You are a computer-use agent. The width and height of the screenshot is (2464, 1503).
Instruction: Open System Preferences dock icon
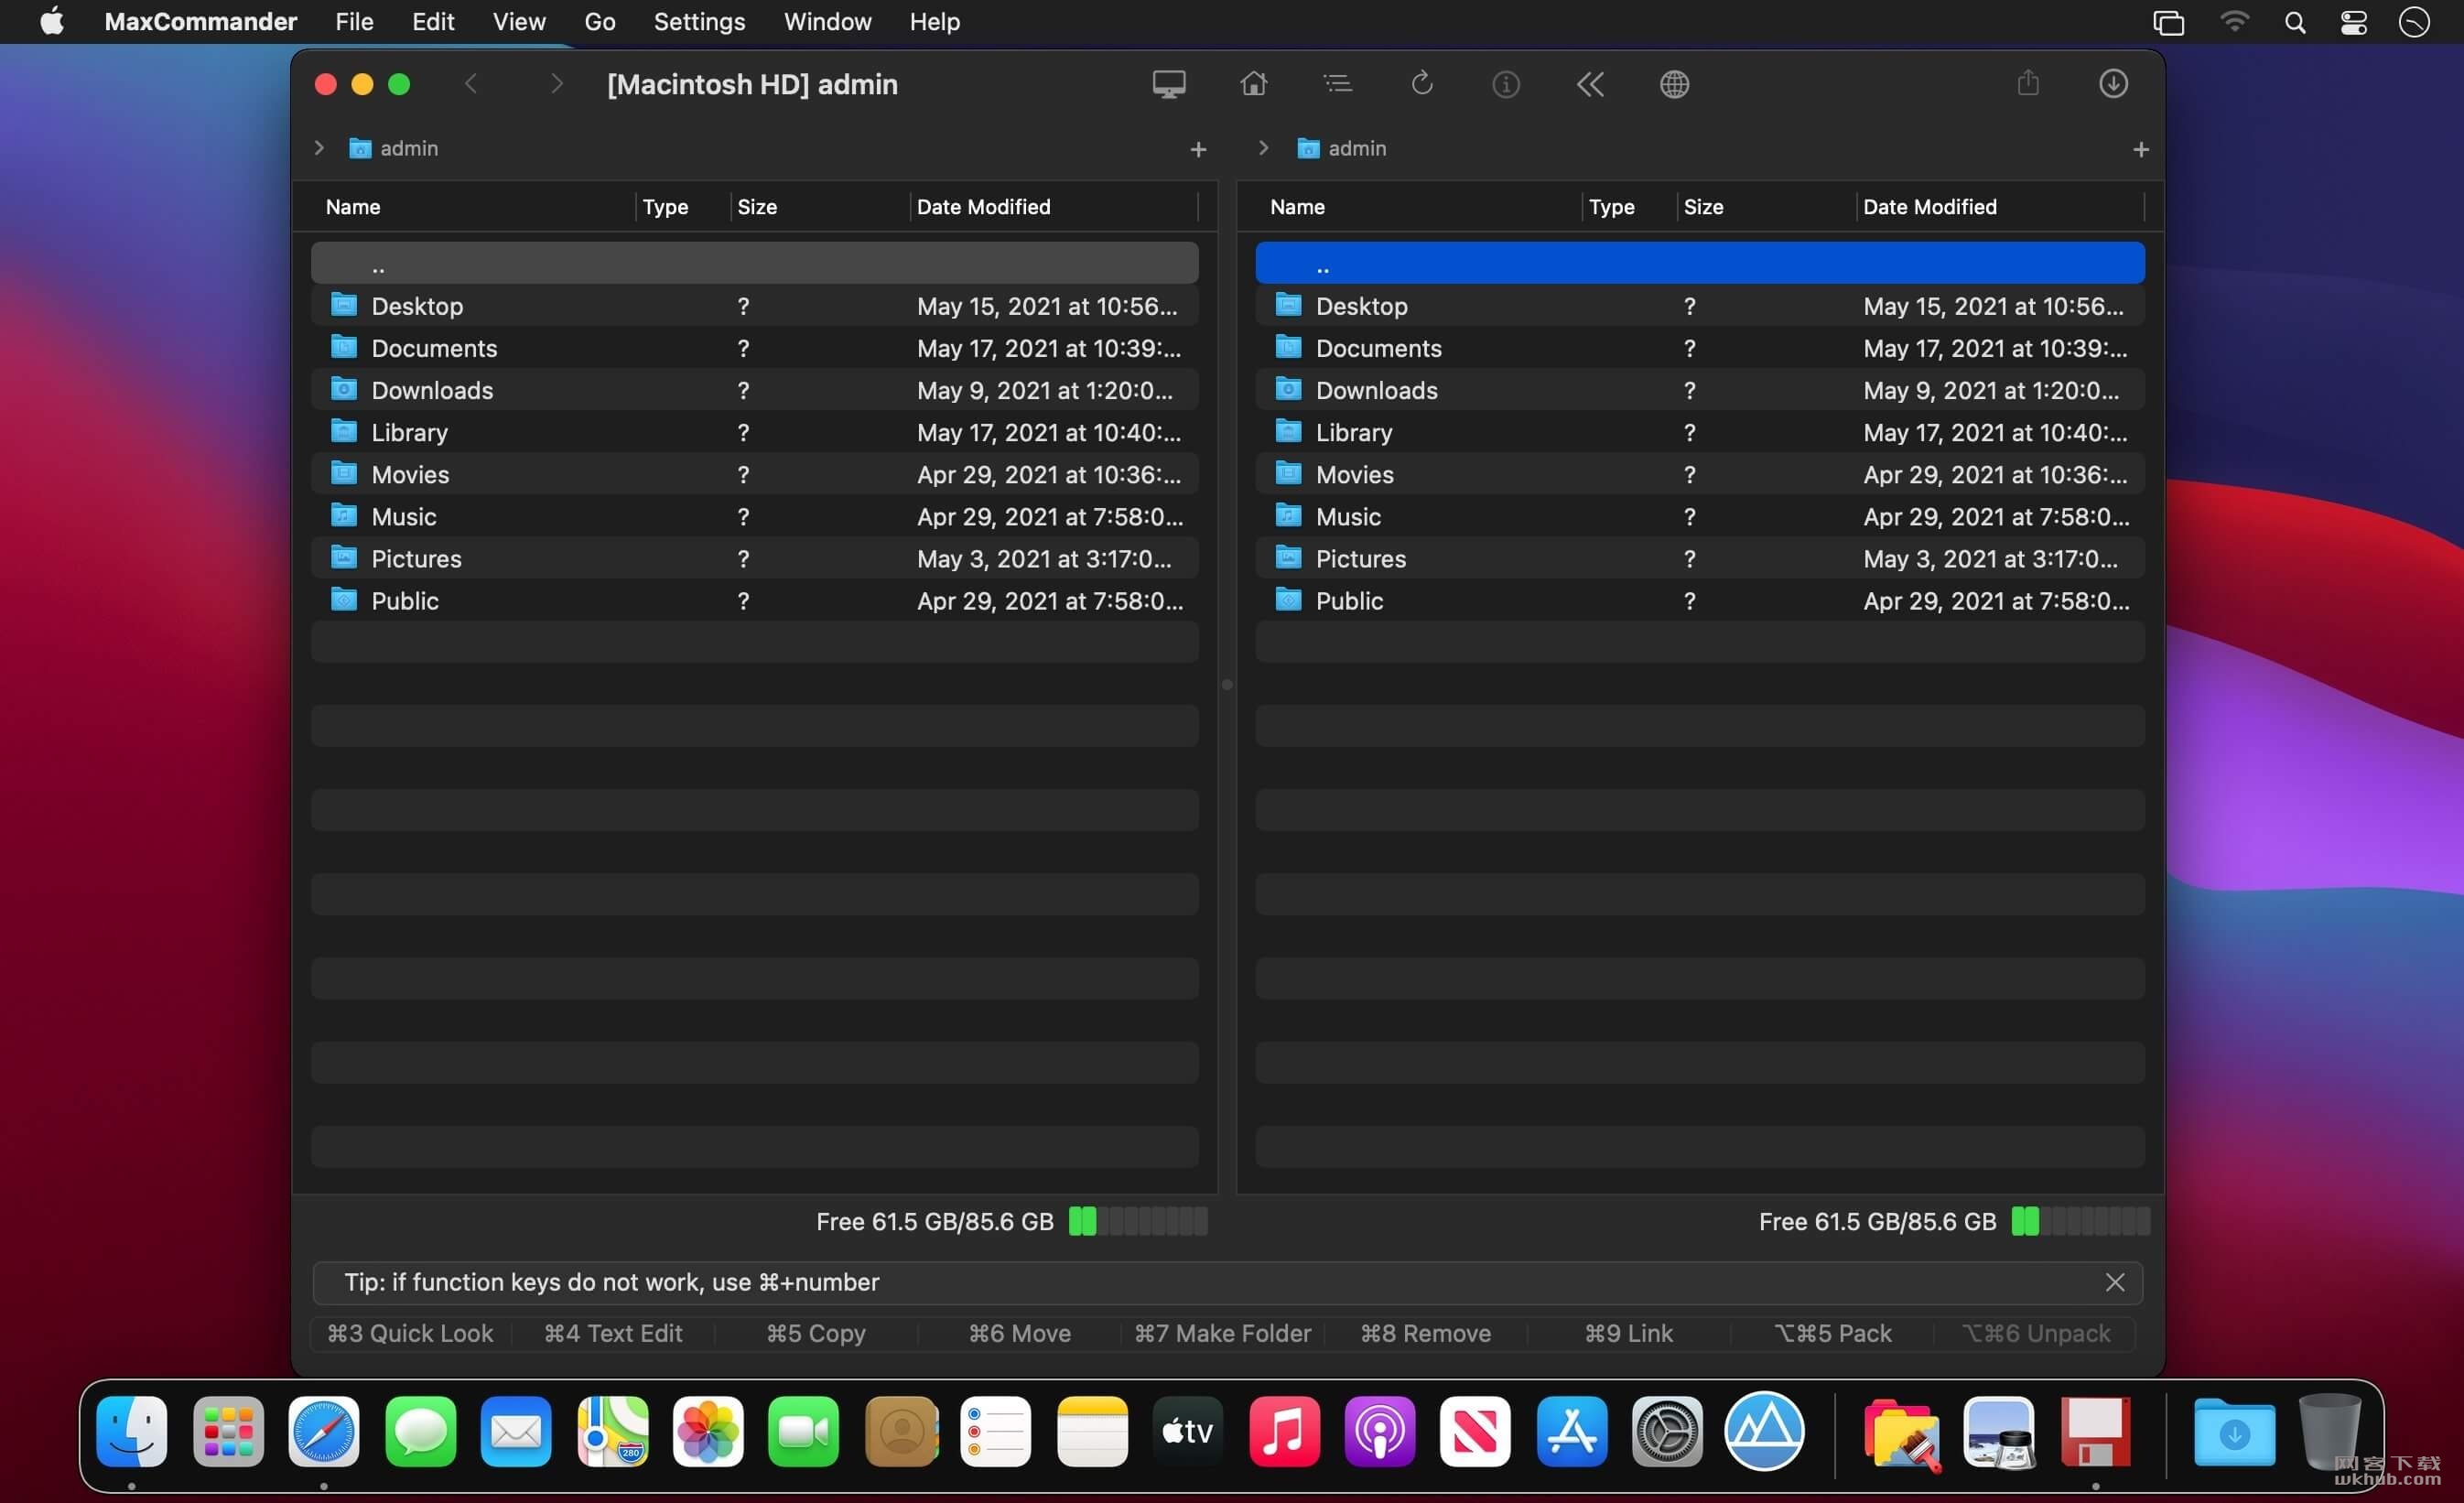(x=1667, y=1431)
